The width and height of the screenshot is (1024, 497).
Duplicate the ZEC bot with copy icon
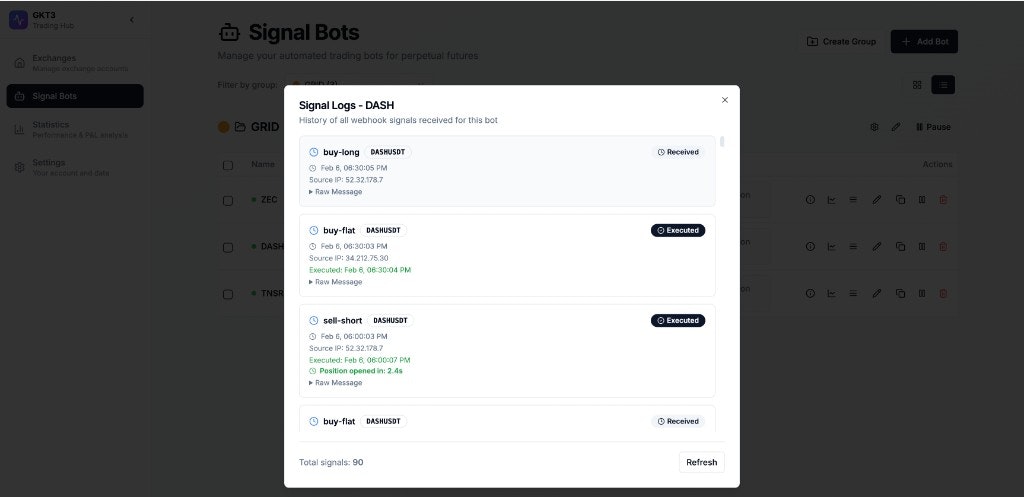pos(900,200)
